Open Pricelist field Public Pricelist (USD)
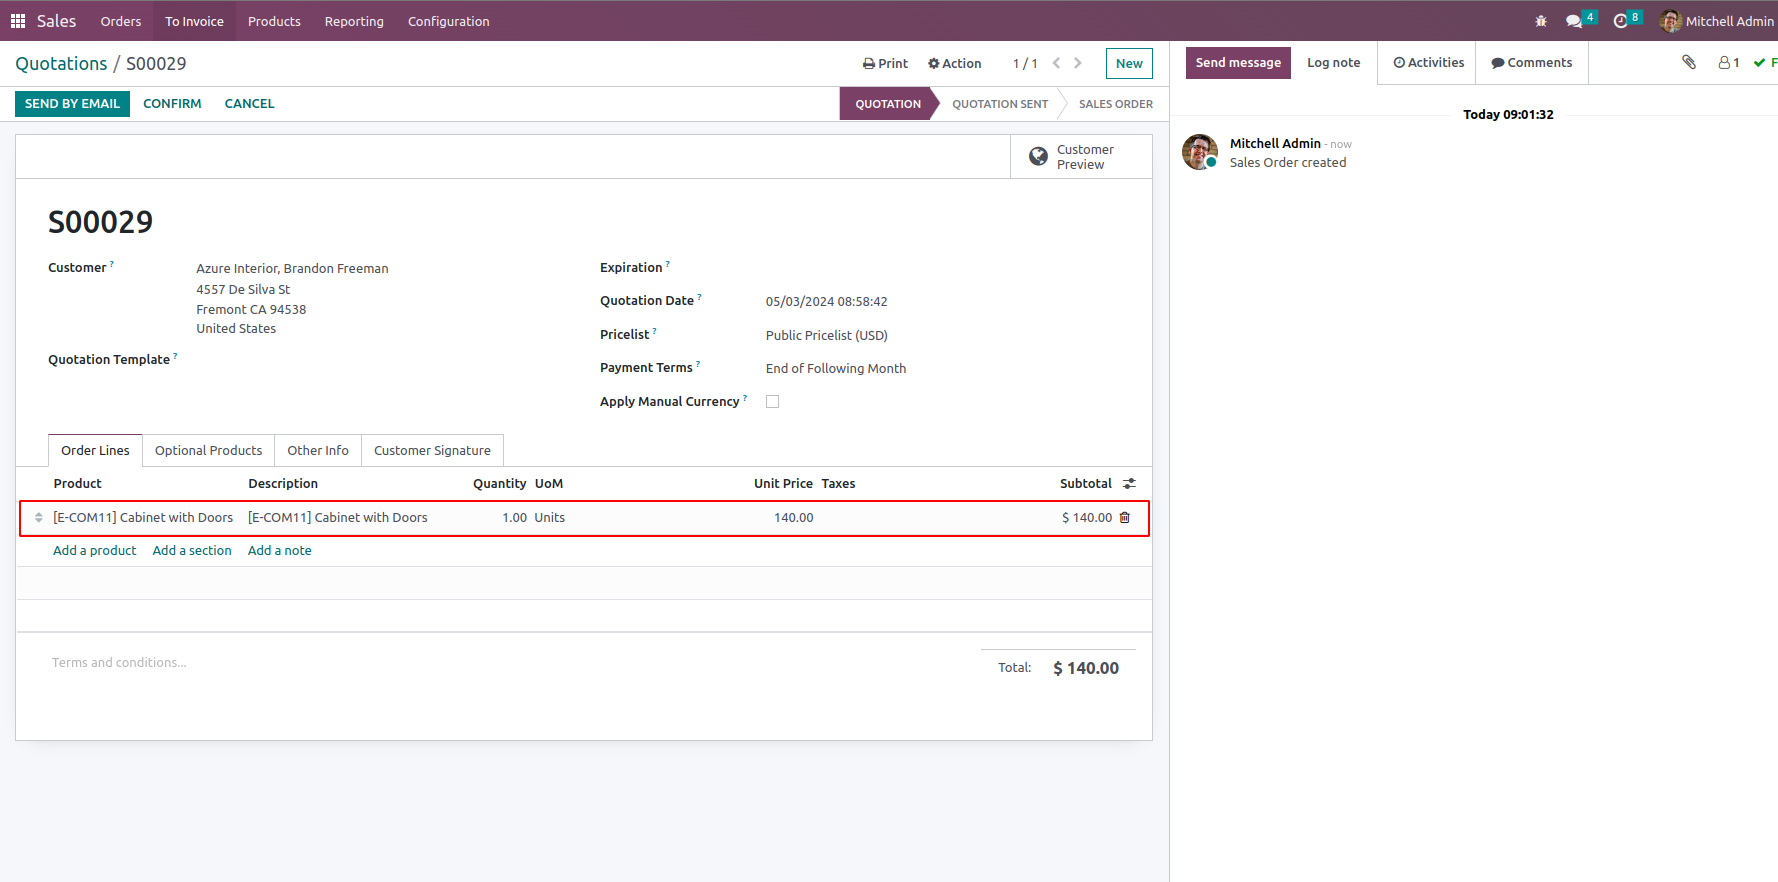The height and width of the screenshot is (882, 1778). click(826, 335)
